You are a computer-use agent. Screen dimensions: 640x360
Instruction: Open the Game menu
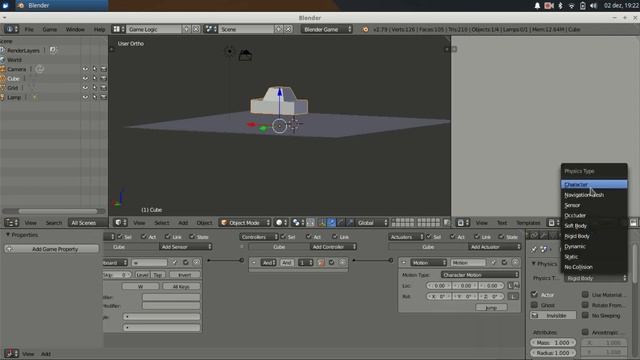(49, 29)
